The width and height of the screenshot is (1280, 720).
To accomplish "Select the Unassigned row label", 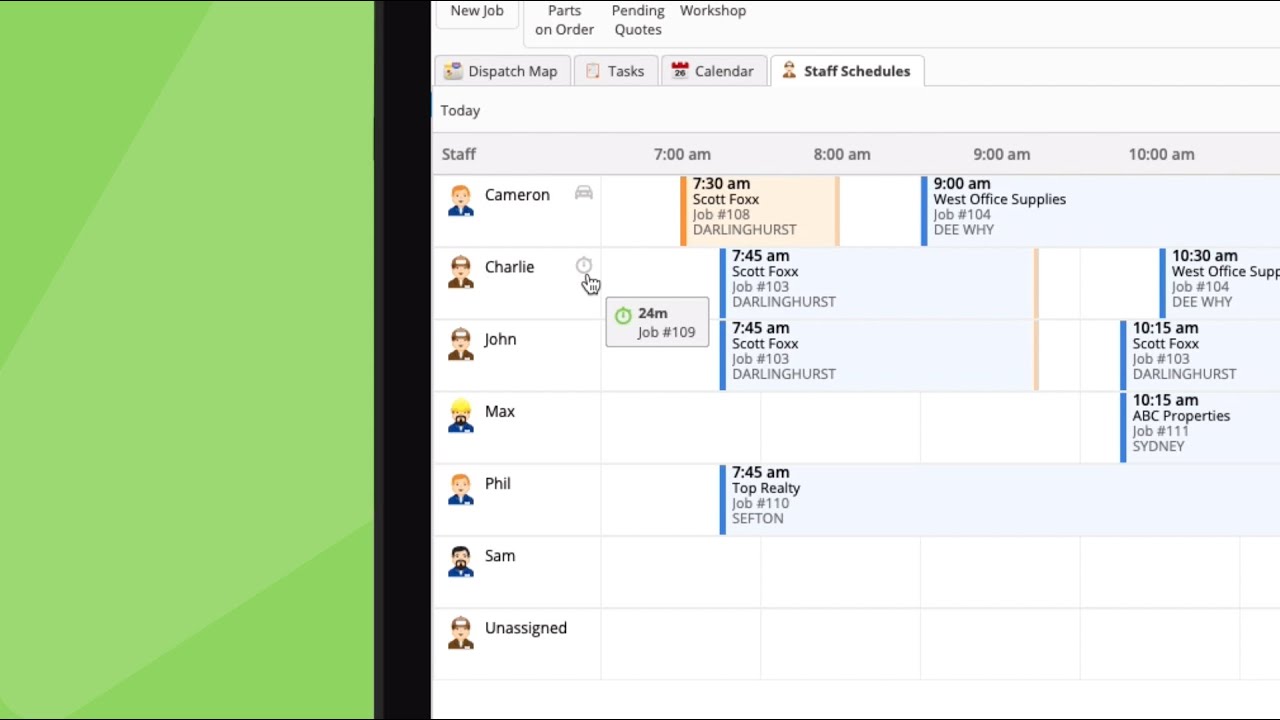I will point(526,628).
